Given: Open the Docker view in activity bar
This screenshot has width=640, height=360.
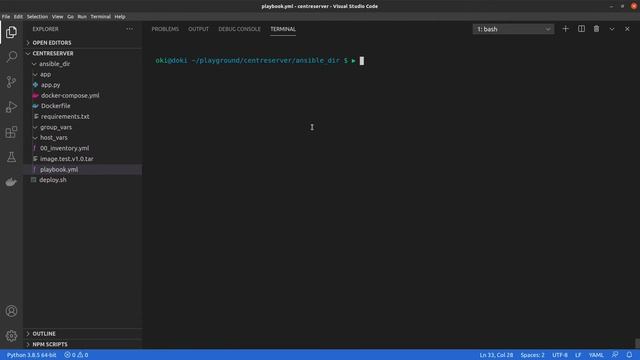Looking at the screenshot, I should tap(11, 182).
